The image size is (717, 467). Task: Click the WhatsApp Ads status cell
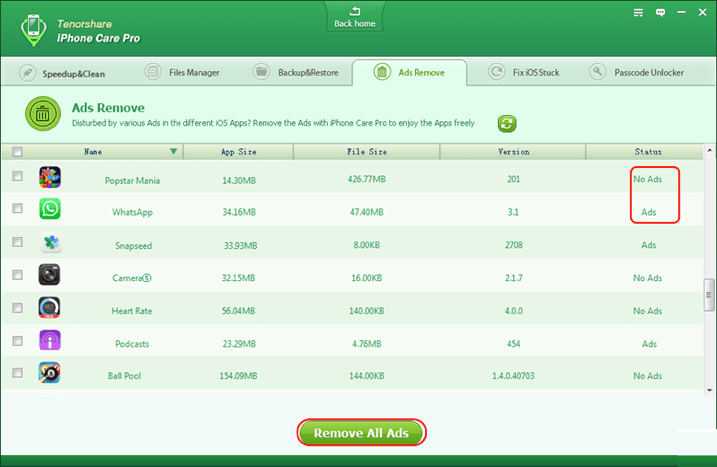pyautogui.click(x=648, y=212)
